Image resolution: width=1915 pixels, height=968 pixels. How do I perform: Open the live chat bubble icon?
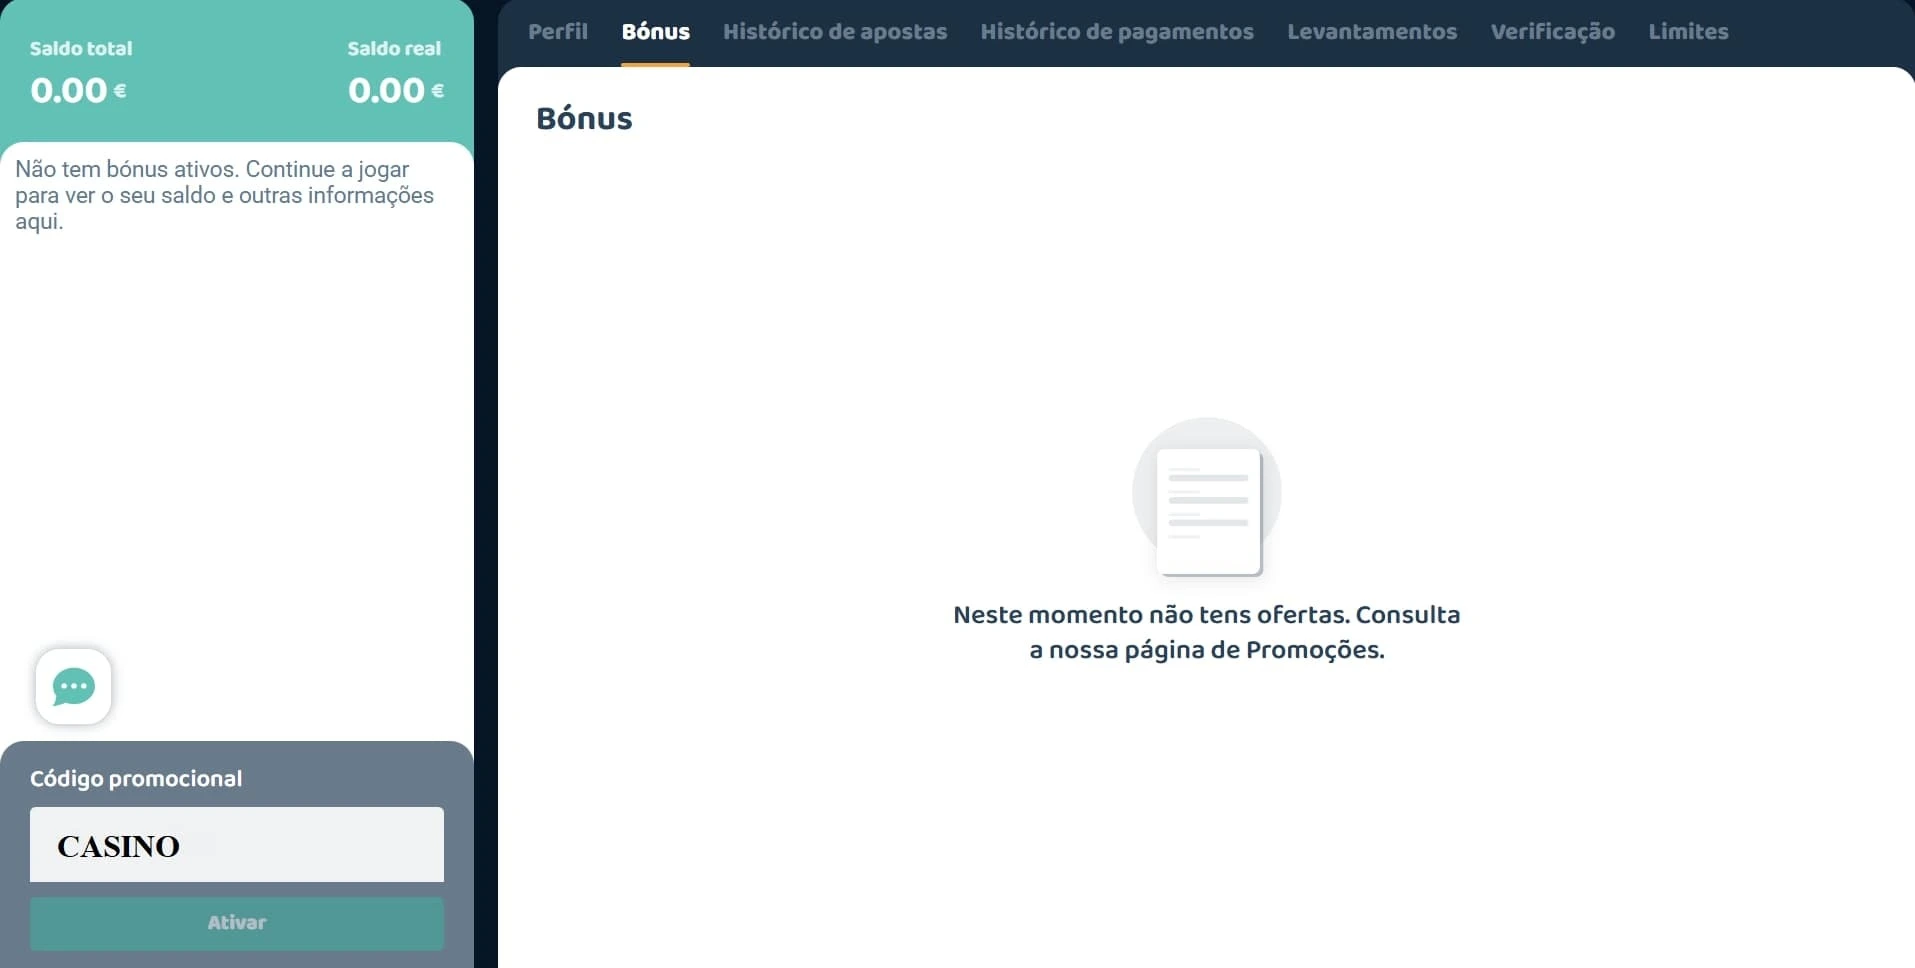point(73,687)
